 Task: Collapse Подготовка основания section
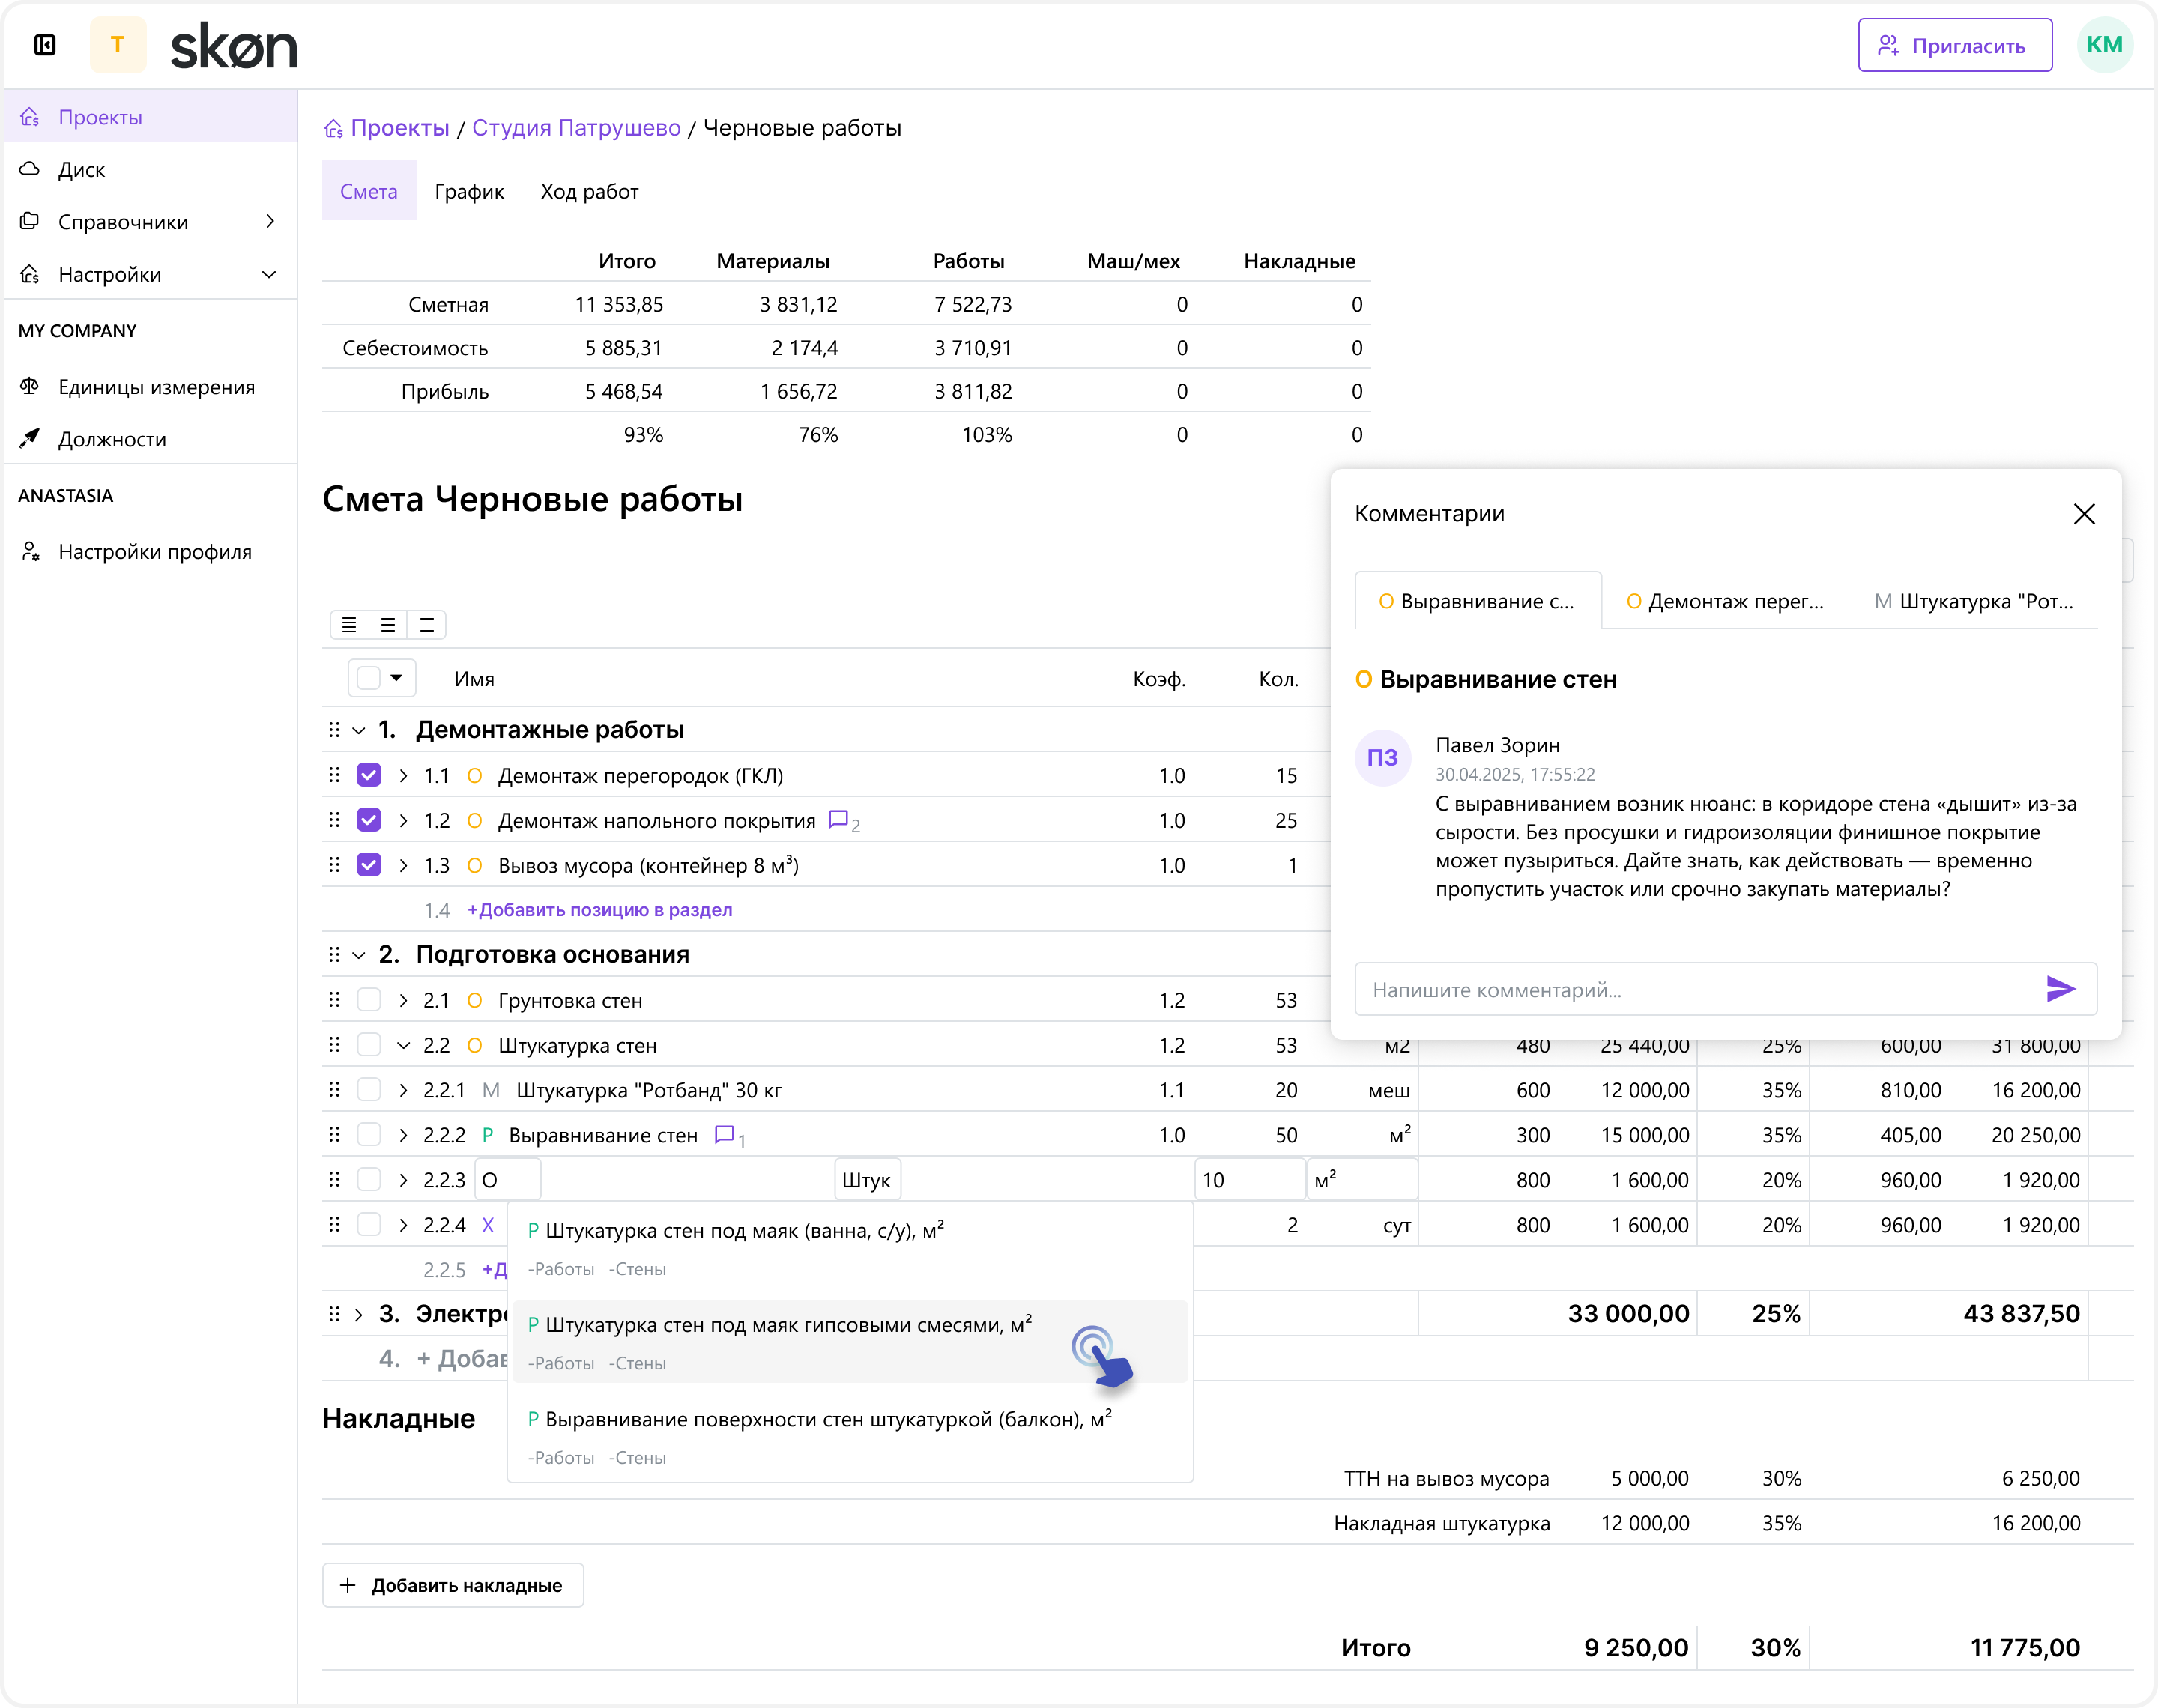[359, 955]
